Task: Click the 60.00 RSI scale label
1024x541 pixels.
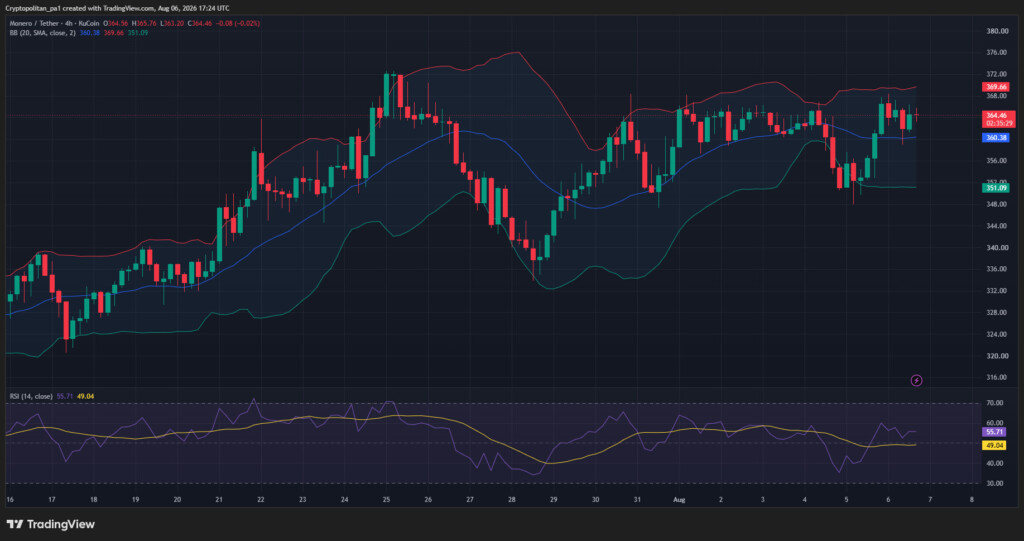Action: 997,423
